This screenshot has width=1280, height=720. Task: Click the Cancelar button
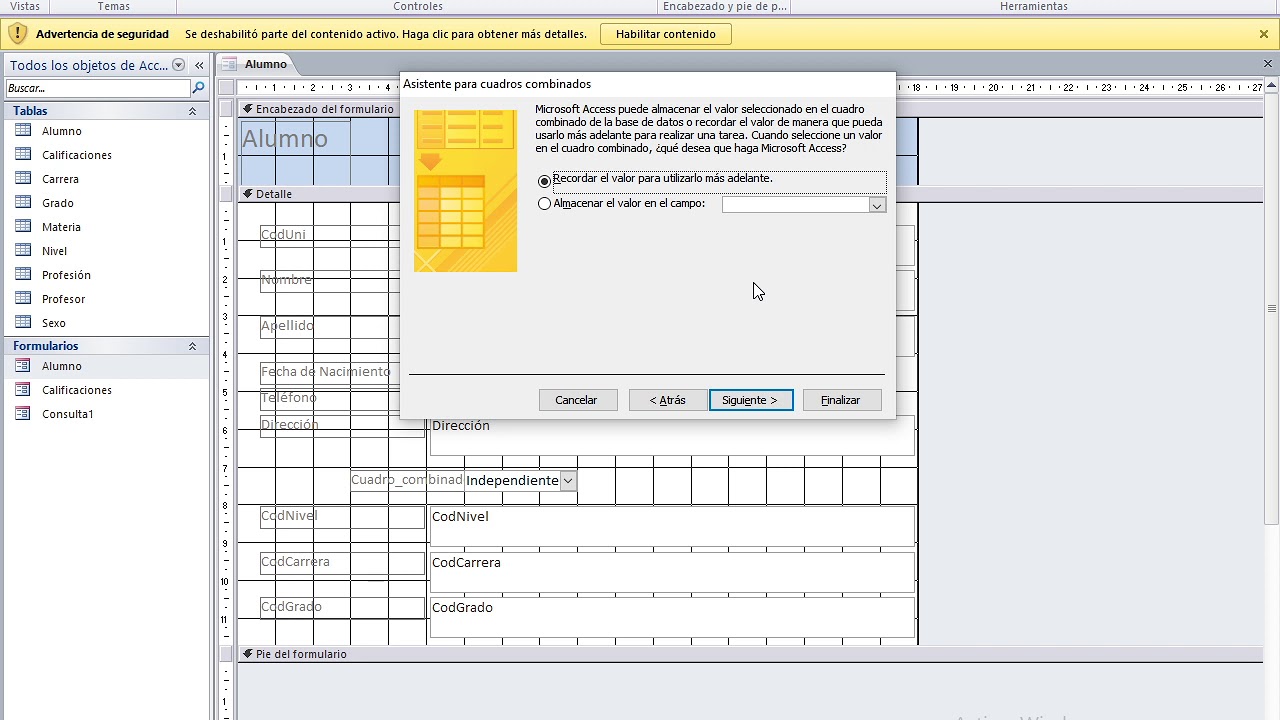[576, 400]
